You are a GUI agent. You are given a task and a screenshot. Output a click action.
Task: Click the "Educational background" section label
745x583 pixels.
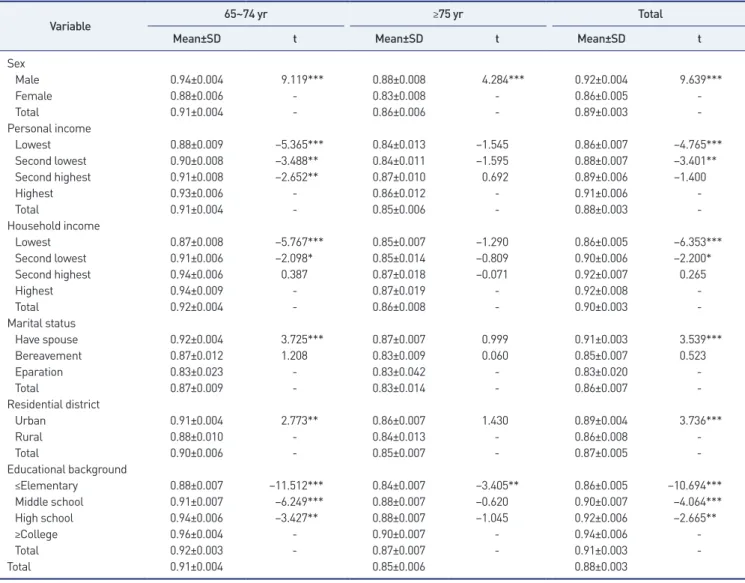pyautogui.click(x=67, y=469)
